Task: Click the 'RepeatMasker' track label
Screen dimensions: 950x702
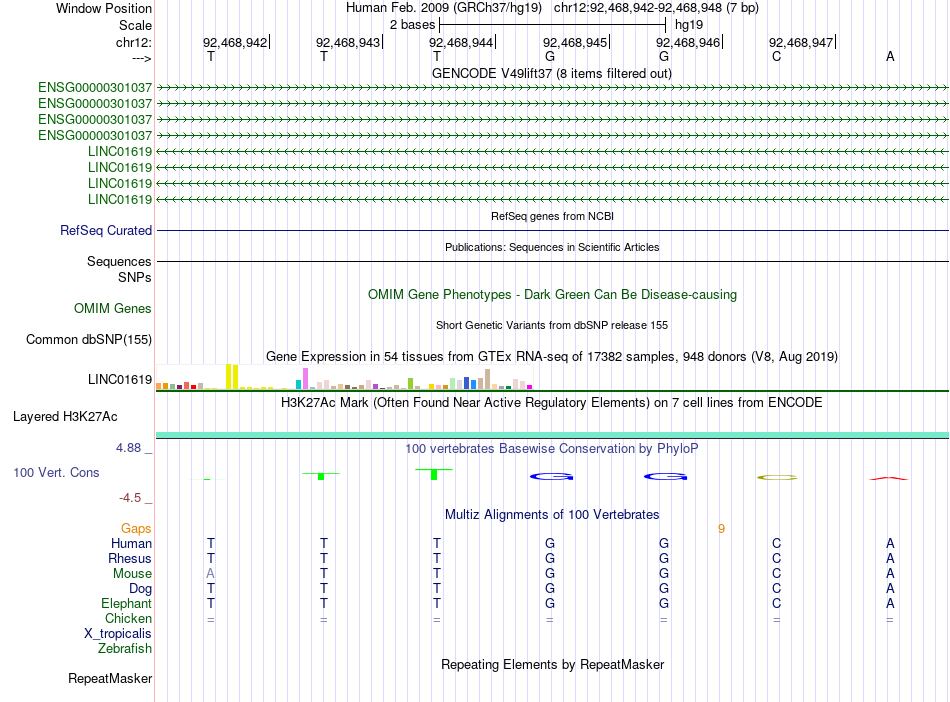Action: click(110, 678)
